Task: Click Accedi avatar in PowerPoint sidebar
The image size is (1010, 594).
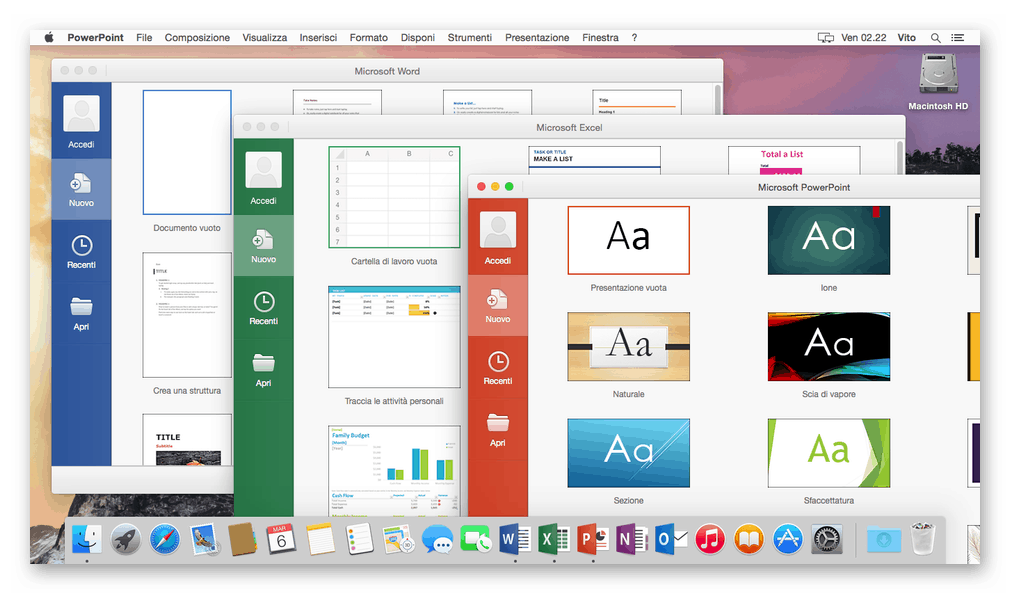Action: tap(498, 230)
